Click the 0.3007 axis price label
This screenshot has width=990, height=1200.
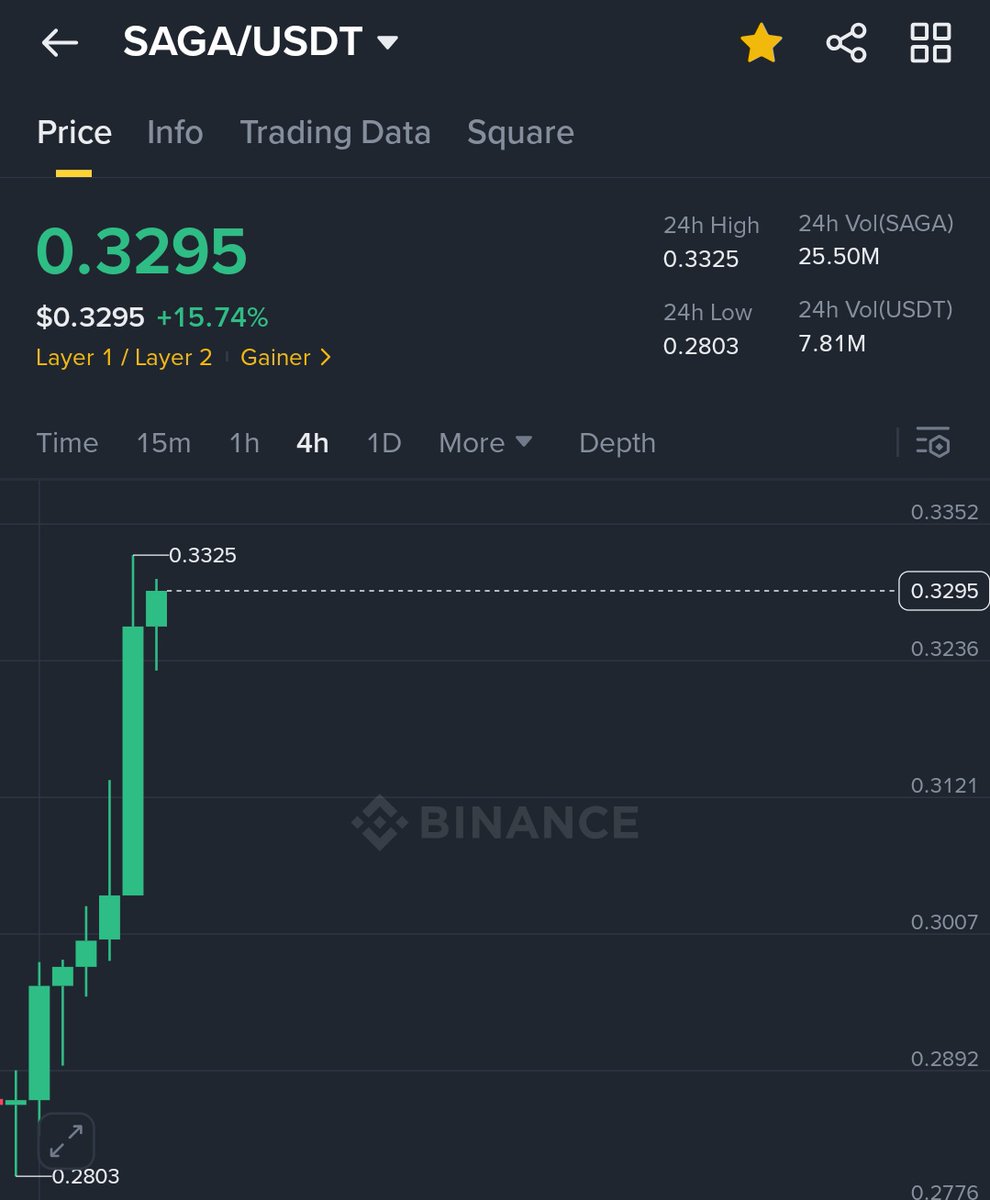click(944, 922)
